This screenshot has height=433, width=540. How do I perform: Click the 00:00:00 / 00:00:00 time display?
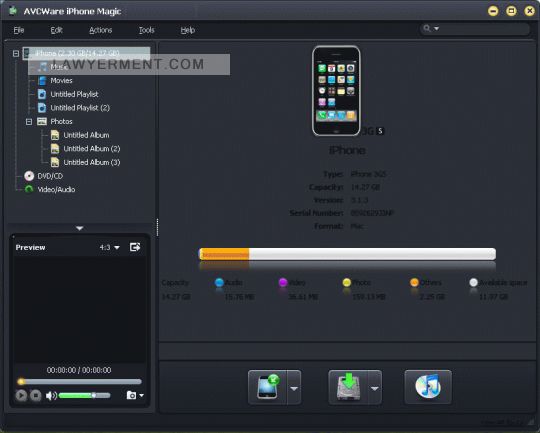coord(79,370)
